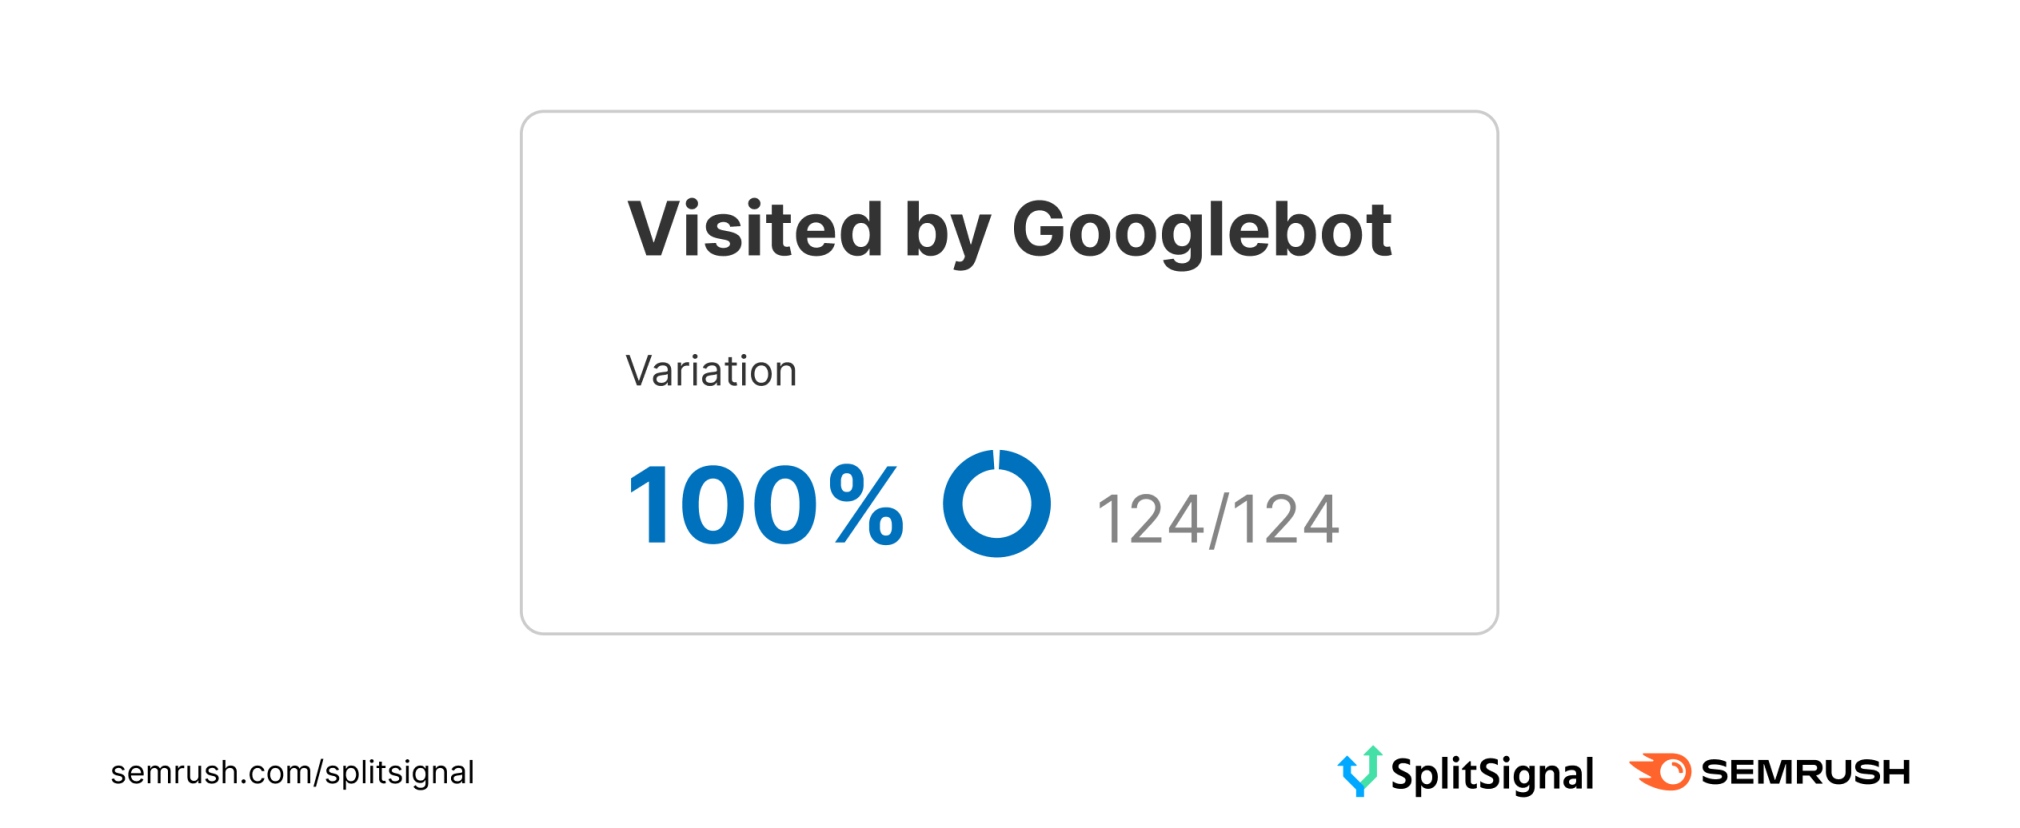Click the semrush.com domain in the footer URL
The height and width of the screenshot is (828, 2020).
coord(210,773)
